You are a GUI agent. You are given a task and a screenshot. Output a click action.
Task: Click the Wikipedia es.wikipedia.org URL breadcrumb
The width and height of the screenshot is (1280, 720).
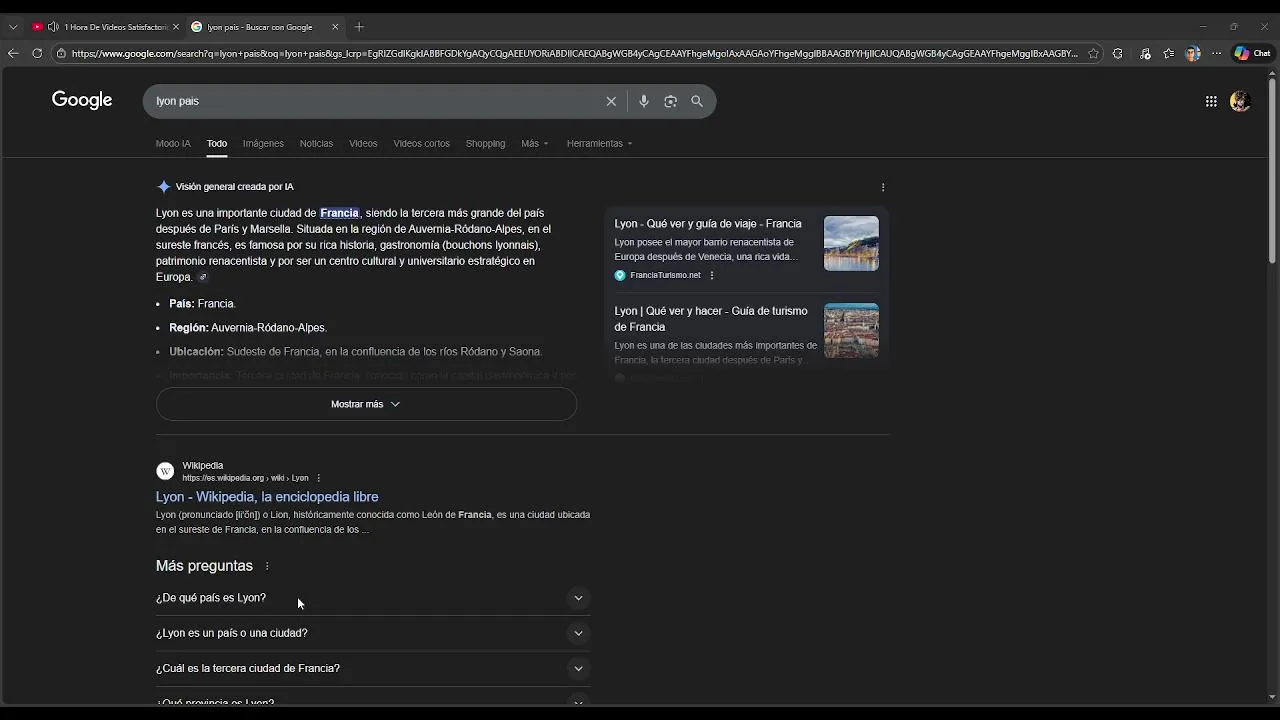pos(245,478)
